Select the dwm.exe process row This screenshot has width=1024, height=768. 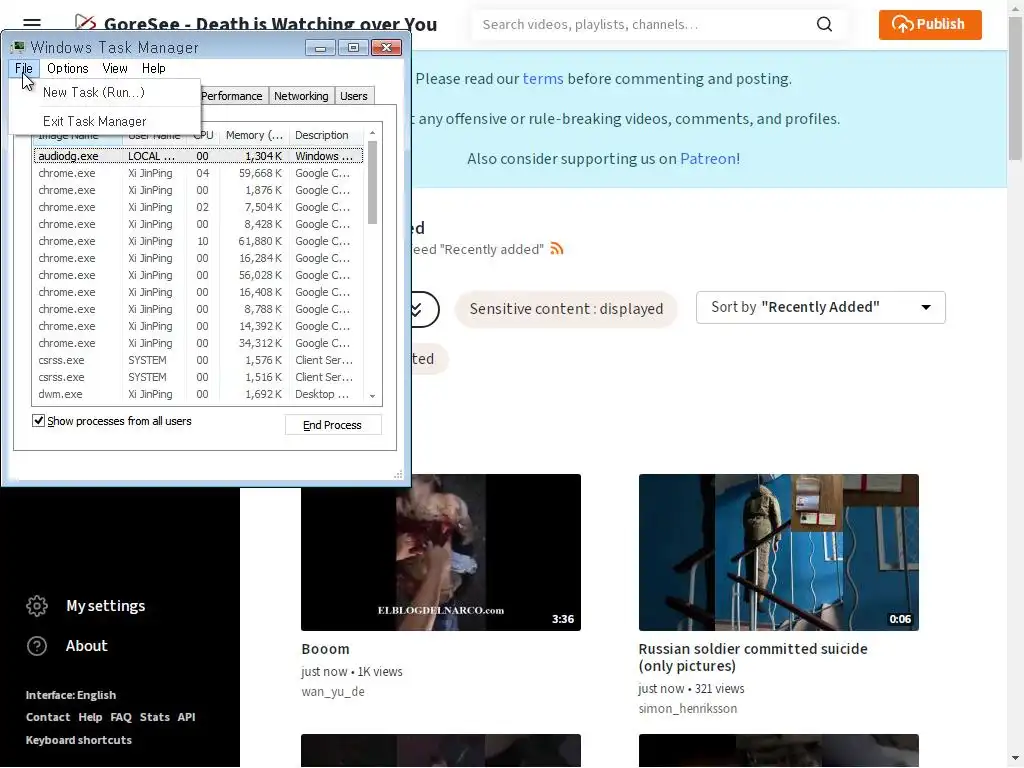(x=198, y=394)
